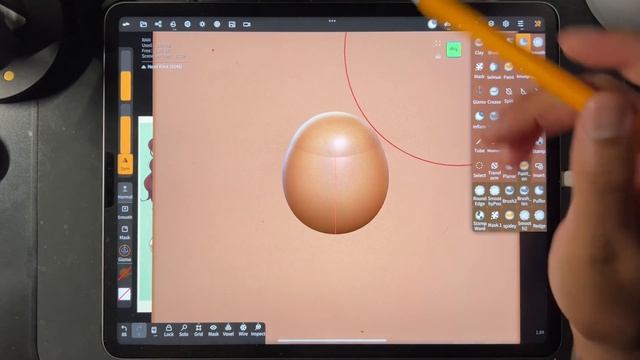The height and width of the screenshot is (360, 640).
Task: Adjust the upper orange Radius slider
Action: tap(126, 76)
